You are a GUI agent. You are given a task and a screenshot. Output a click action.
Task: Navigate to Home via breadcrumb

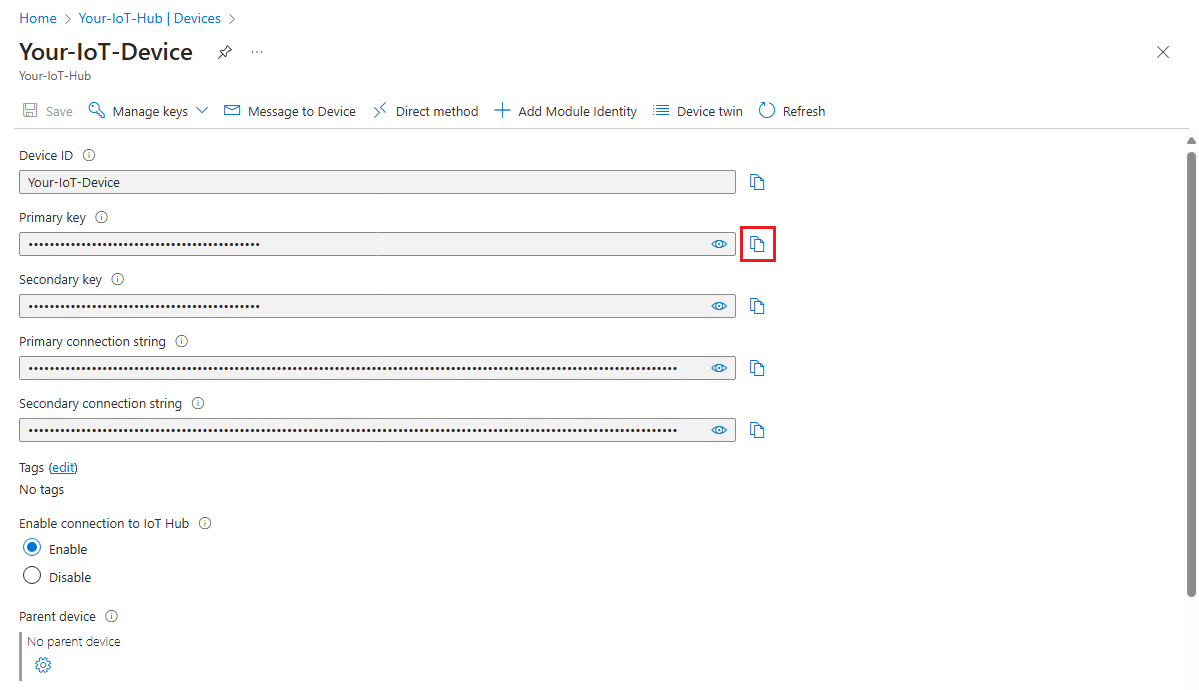[37, 17]
